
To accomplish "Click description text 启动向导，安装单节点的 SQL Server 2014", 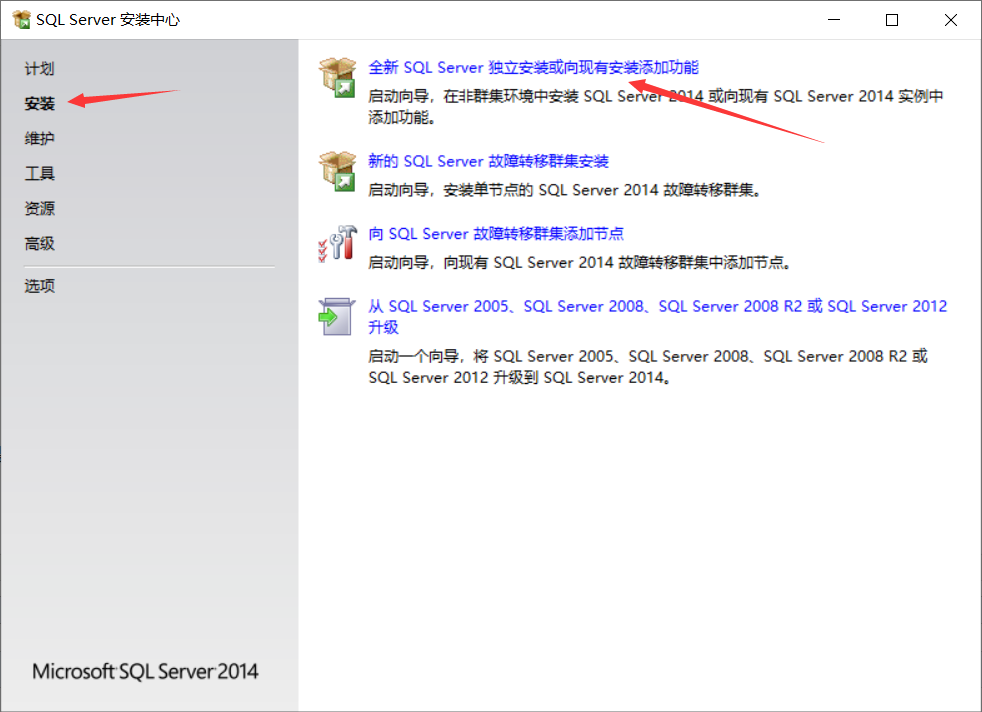I will [564, 190].
